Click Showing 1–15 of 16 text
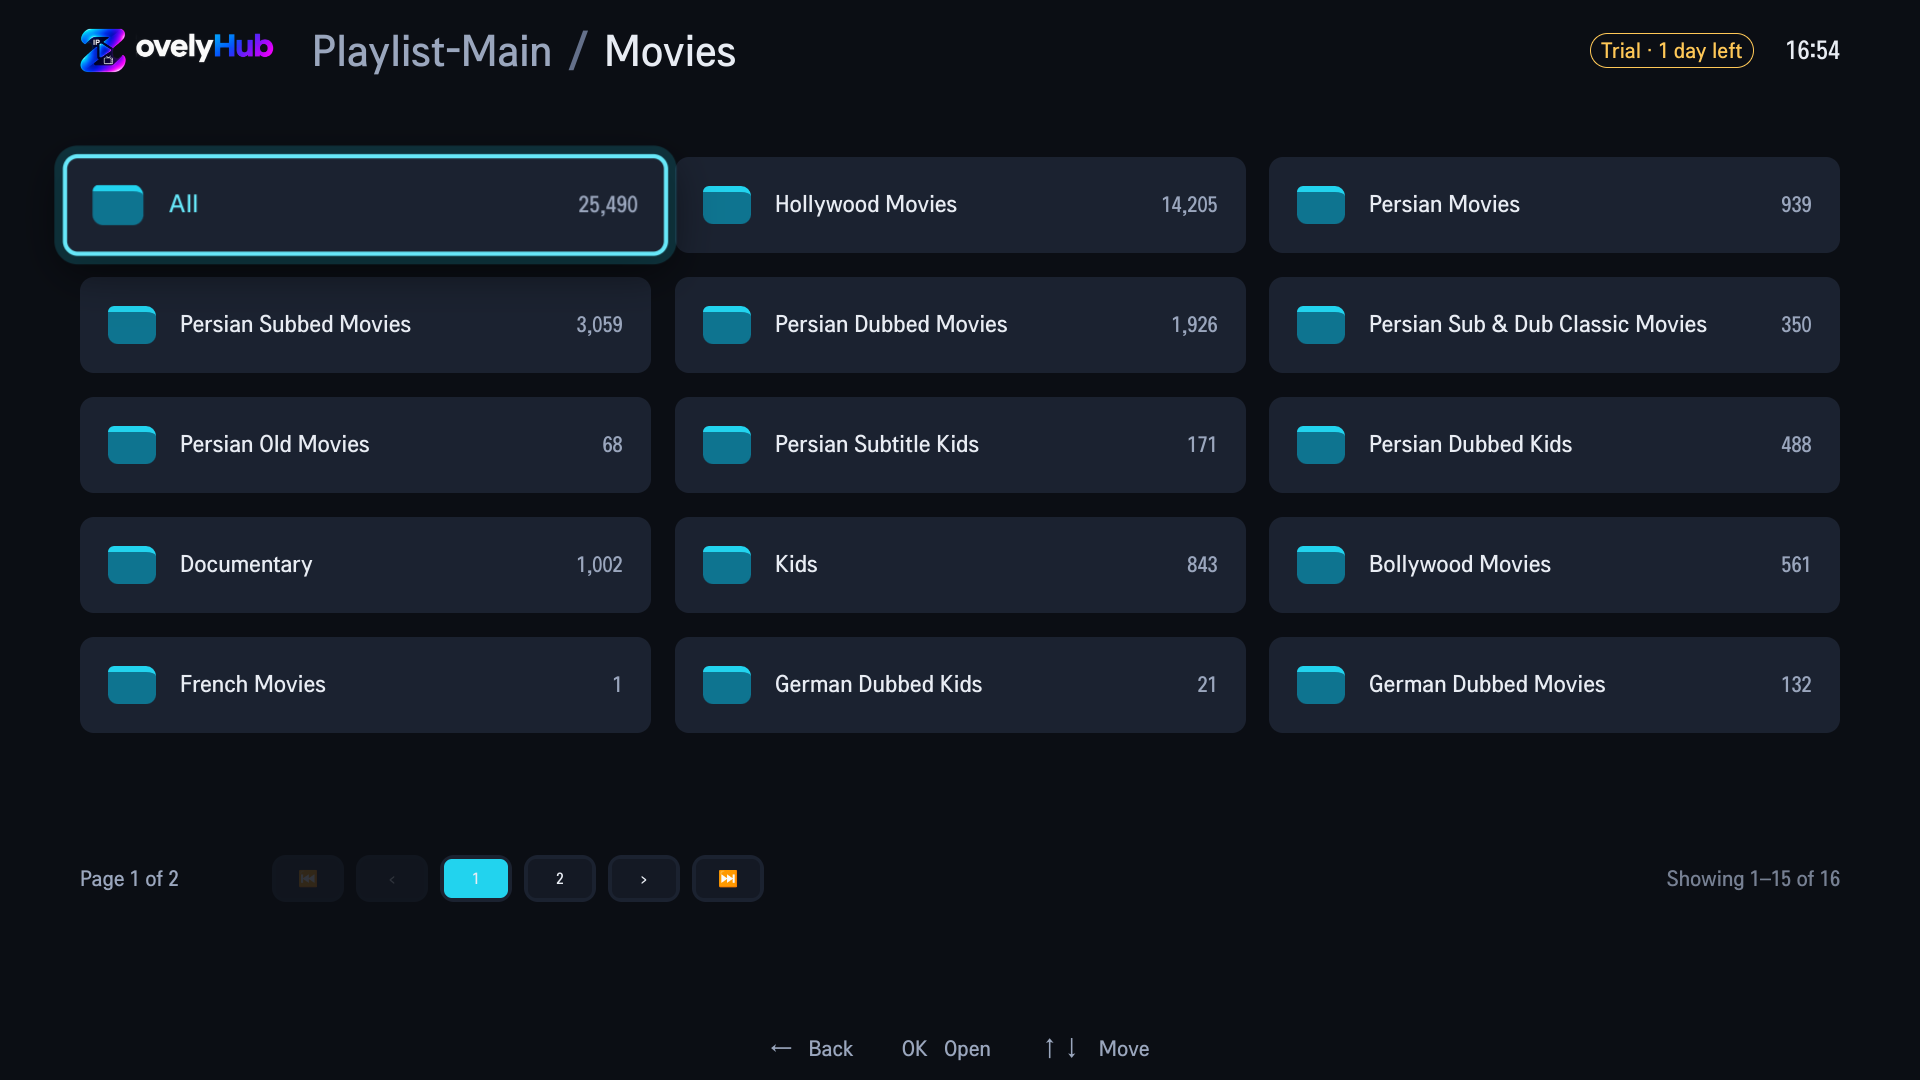This screenshot has height=1080, width=1920. tap(1753, 879)
